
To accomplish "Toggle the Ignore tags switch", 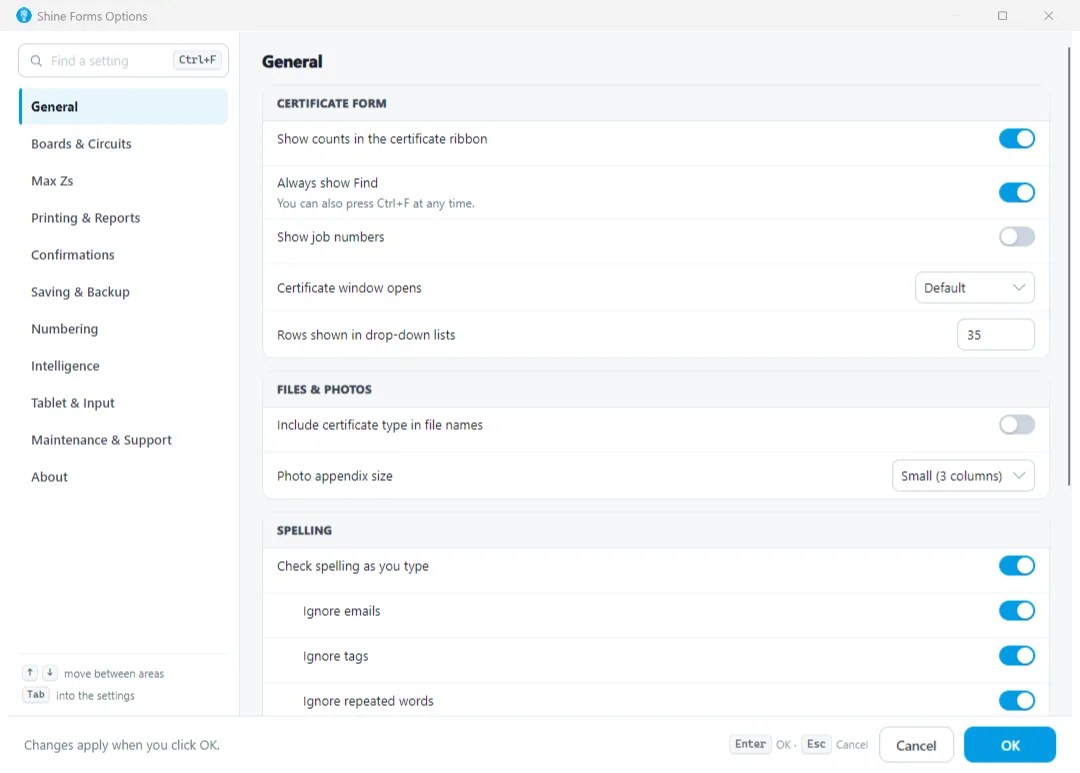I will [1017, 656].
